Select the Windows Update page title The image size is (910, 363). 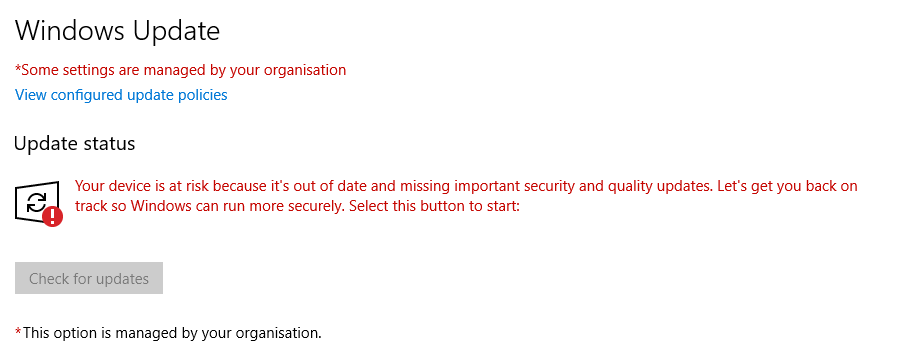pyautogui.click(x=117, y=31)
